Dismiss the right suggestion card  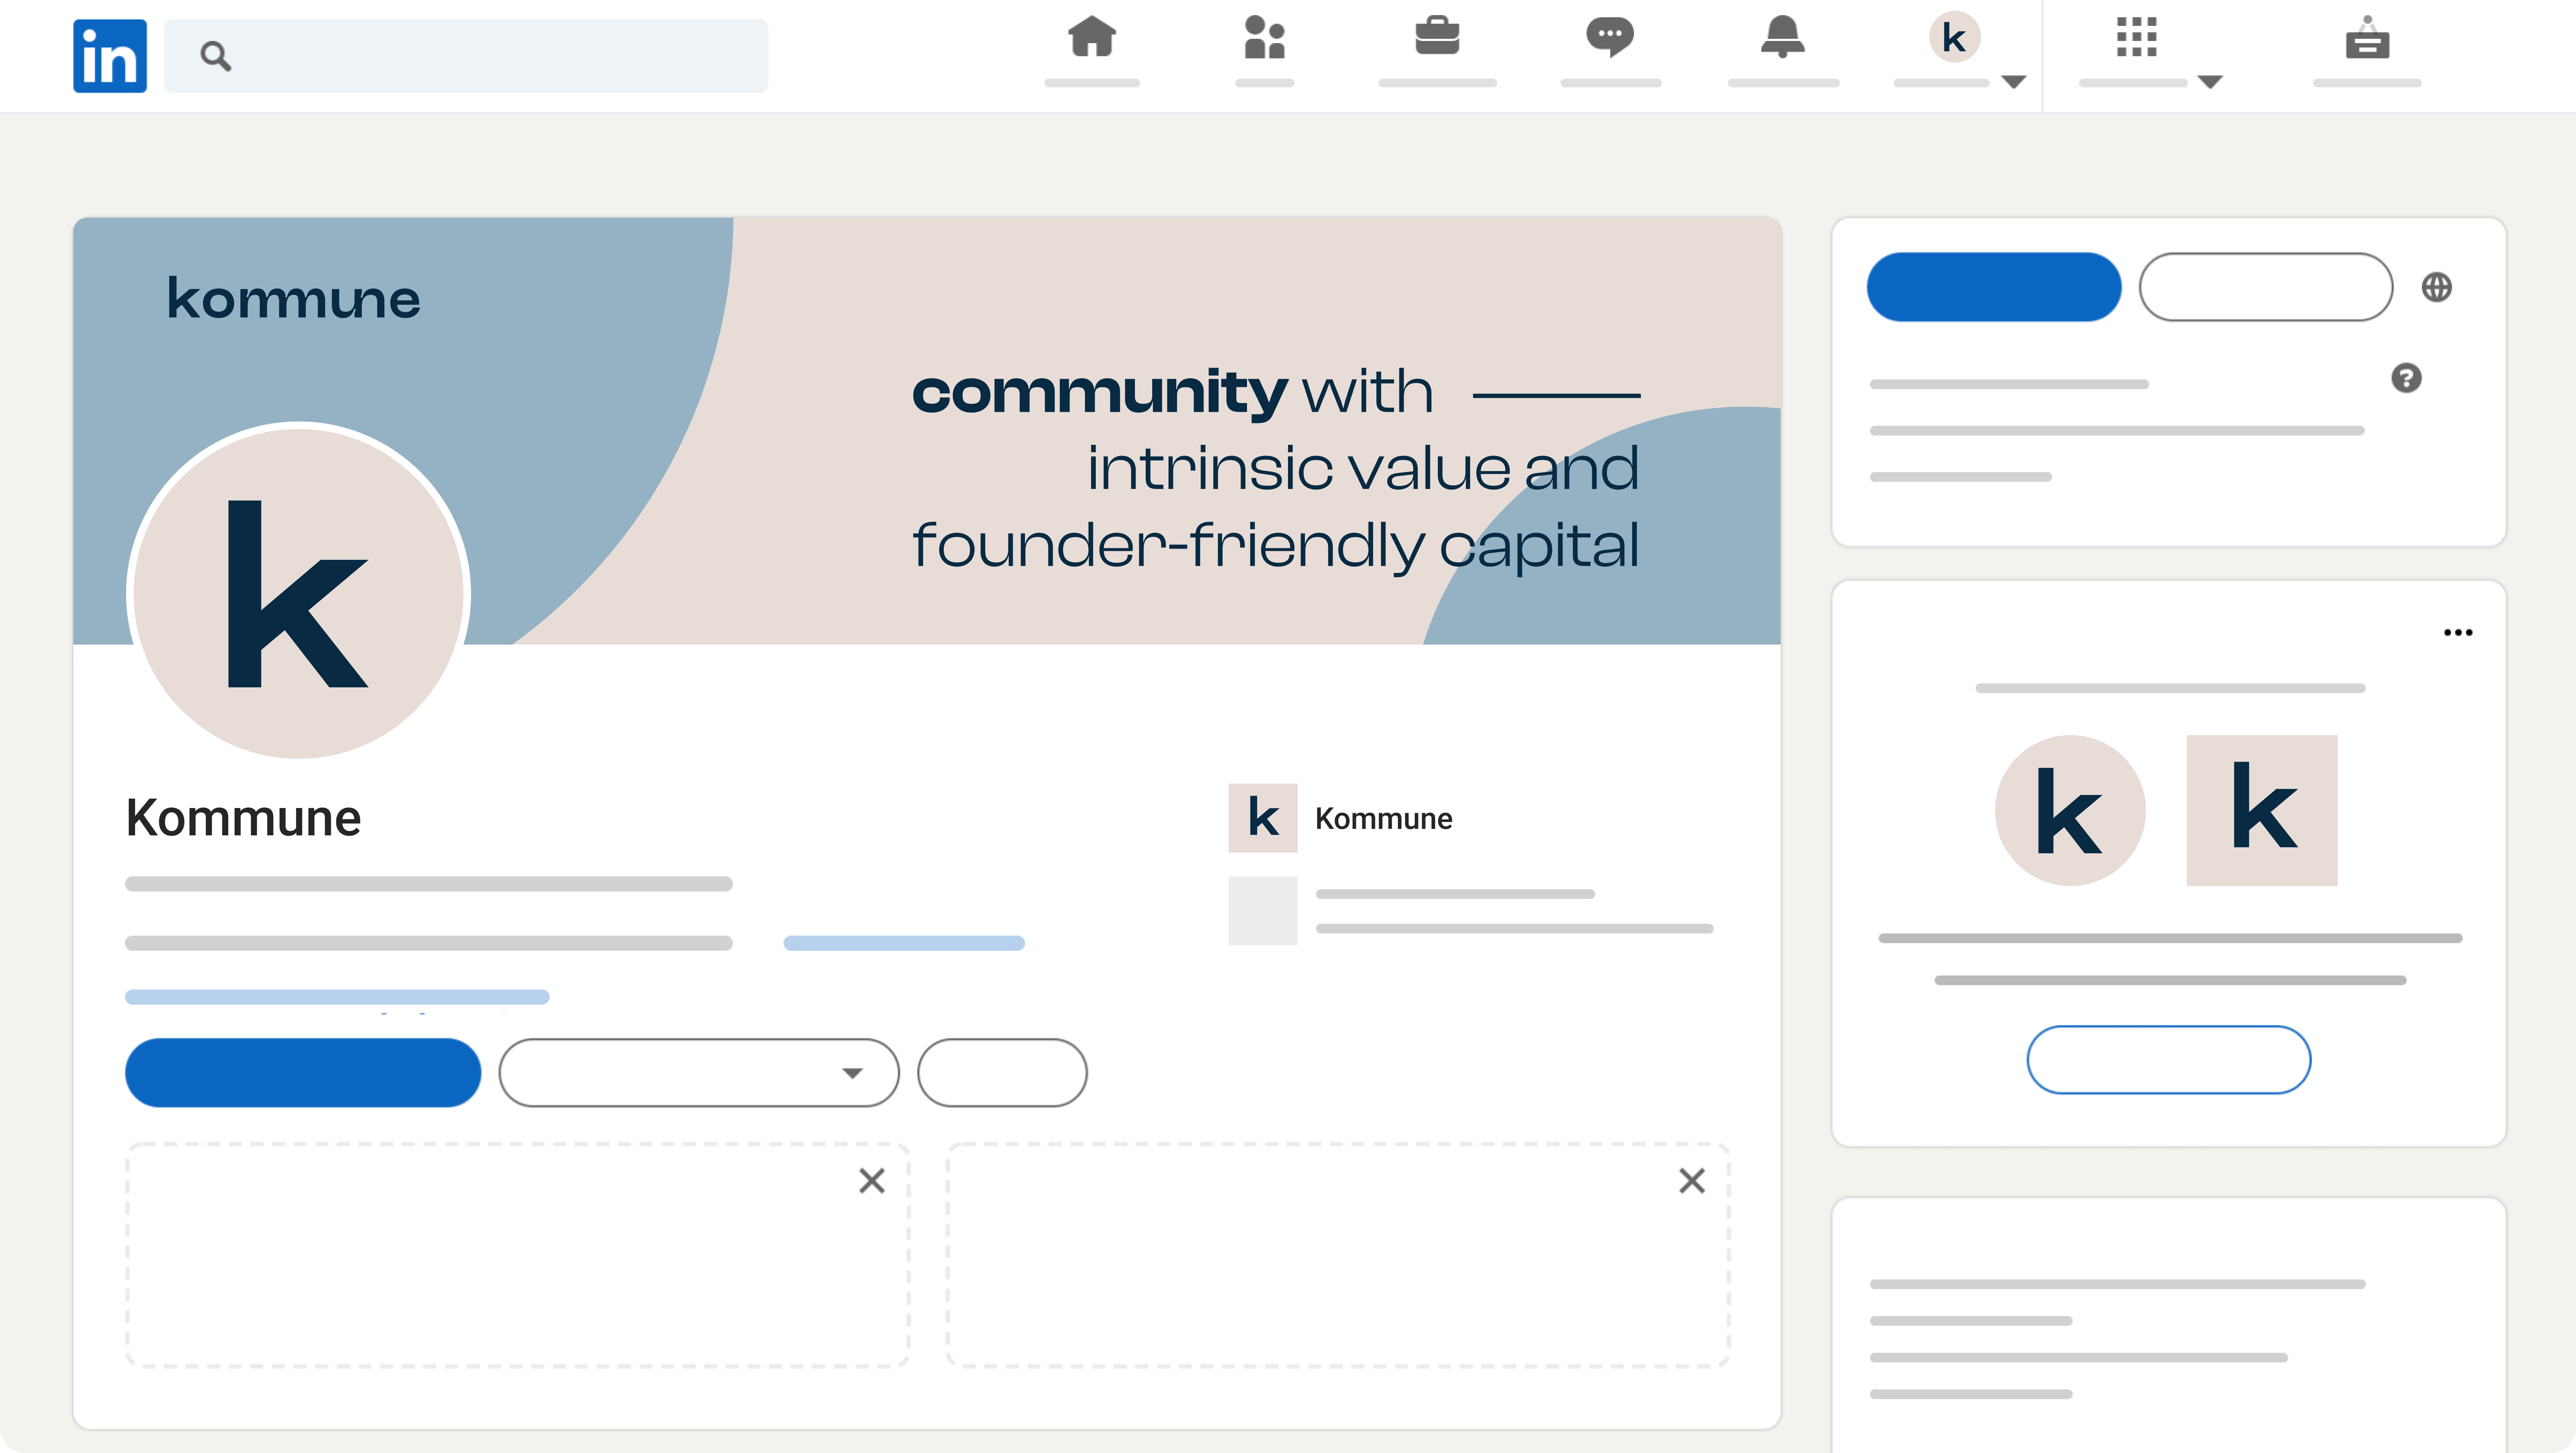[x=1691, y=1181]
